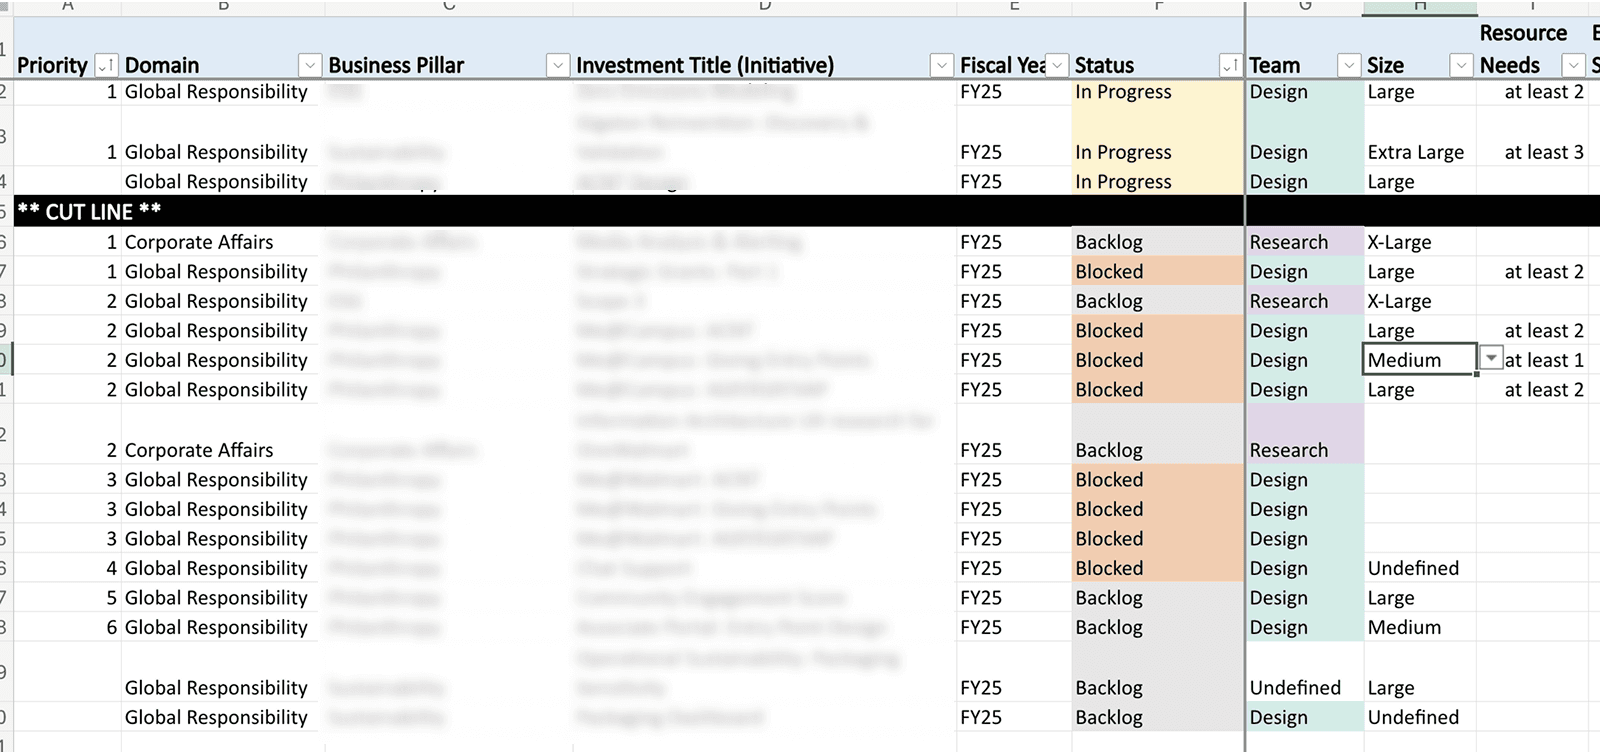Select Medium size in priority 6 row

tap(1420, 627)
